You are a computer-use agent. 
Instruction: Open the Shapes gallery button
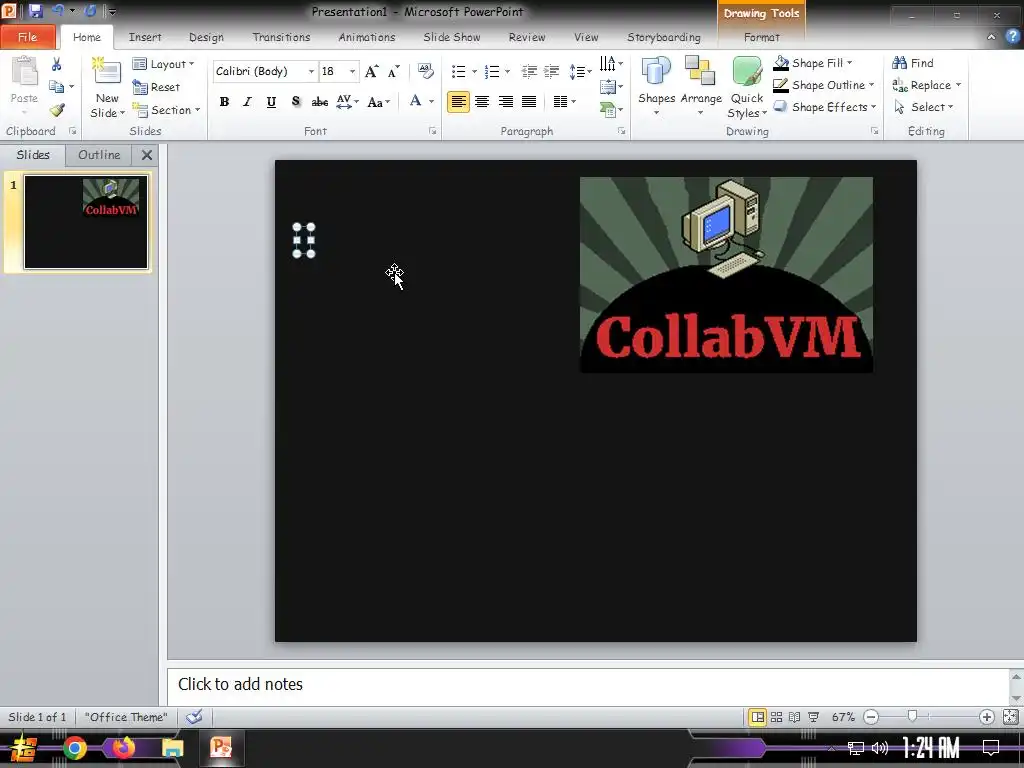pyautogui.click(x=656, y=86)
